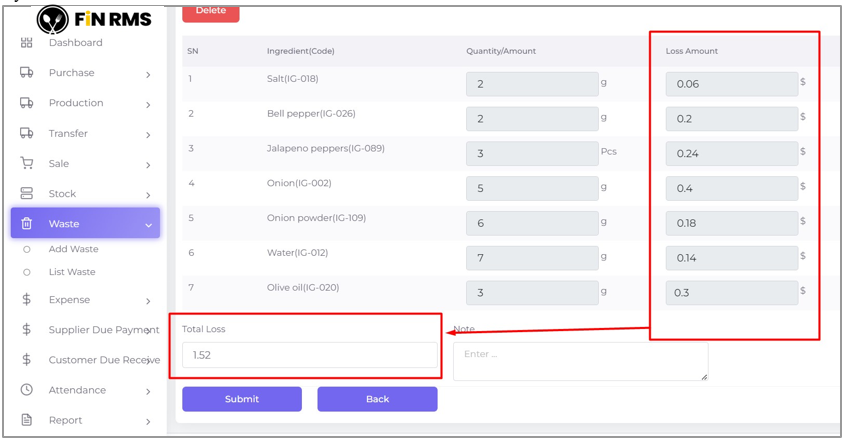Click the Total Loss field
The image size is (848, 443).
pos(309,355)
